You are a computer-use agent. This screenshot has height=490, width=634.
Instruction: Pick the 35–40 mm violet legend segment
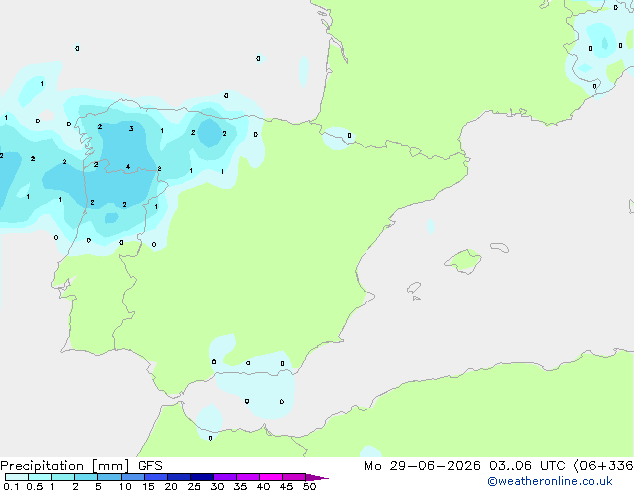point(248,477)
